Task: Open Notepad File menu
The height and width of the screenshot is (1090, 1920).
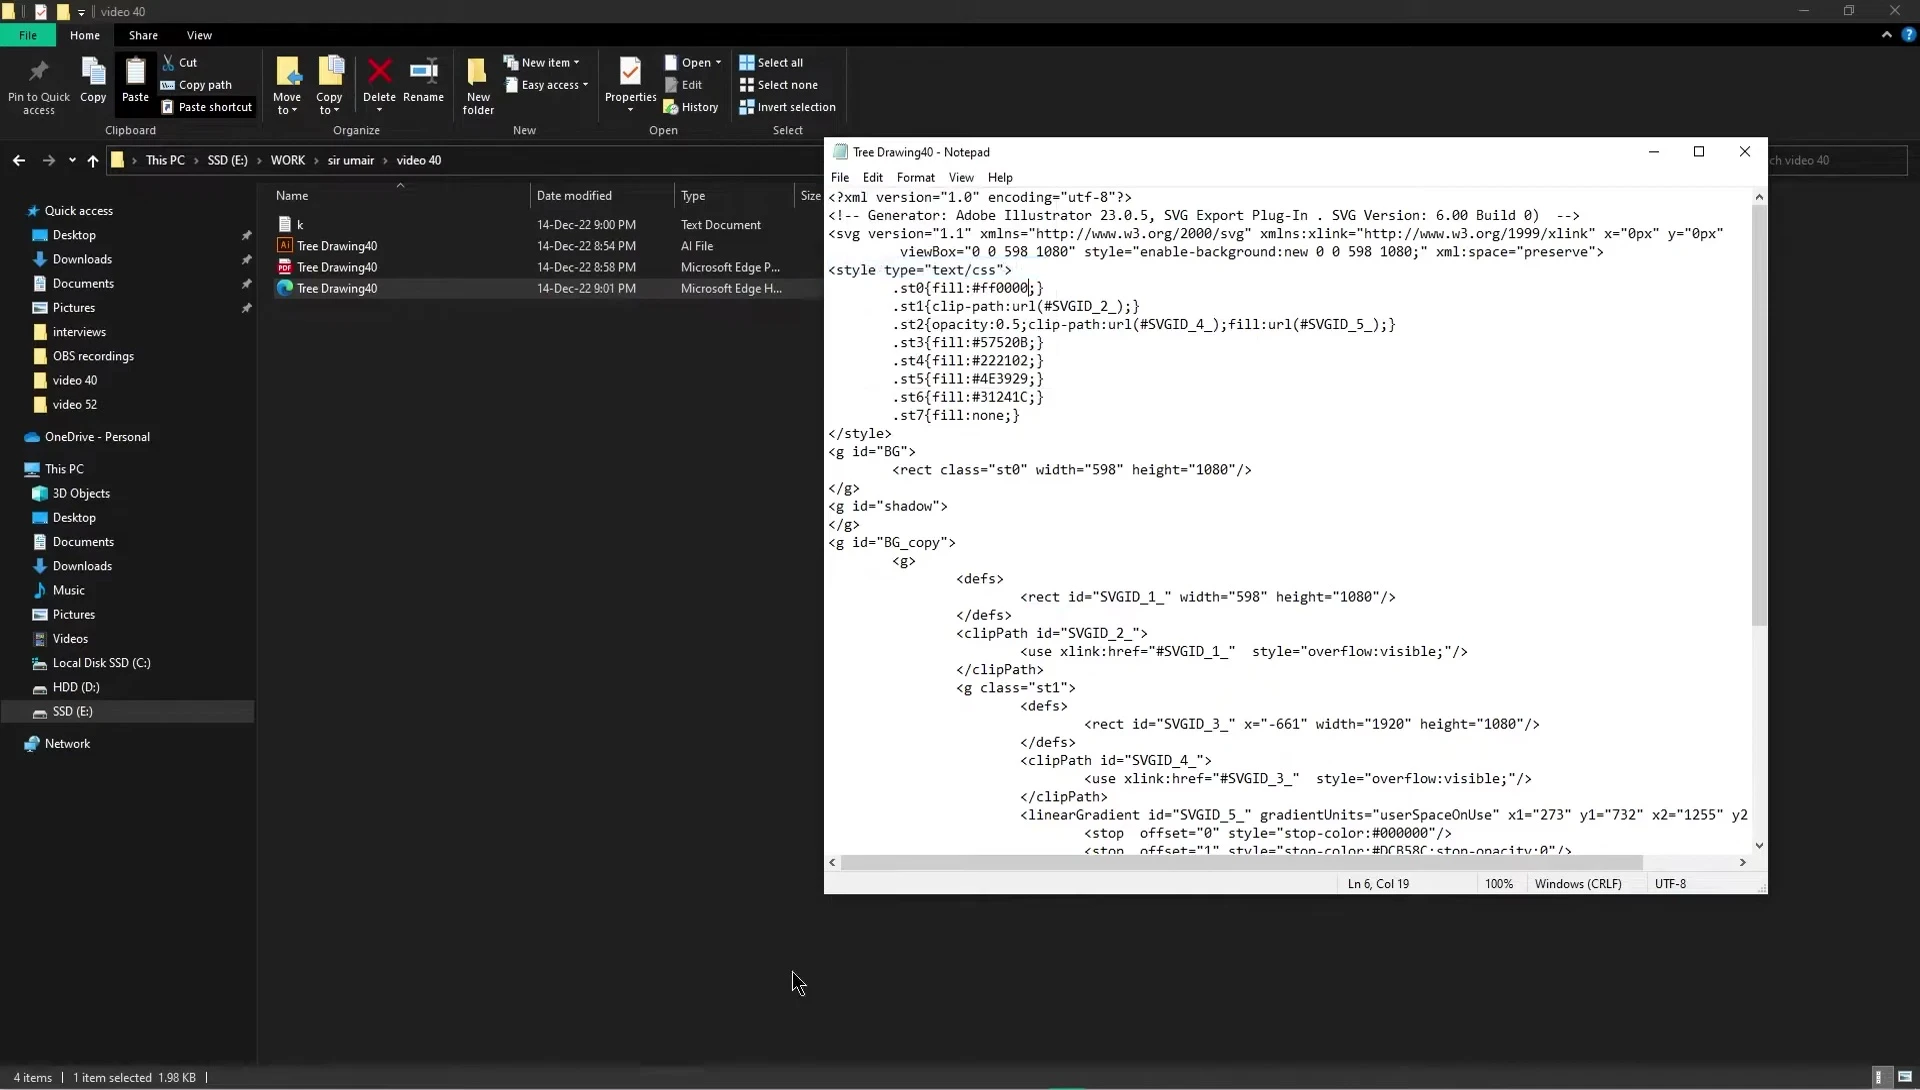Action: pos(840,177)
